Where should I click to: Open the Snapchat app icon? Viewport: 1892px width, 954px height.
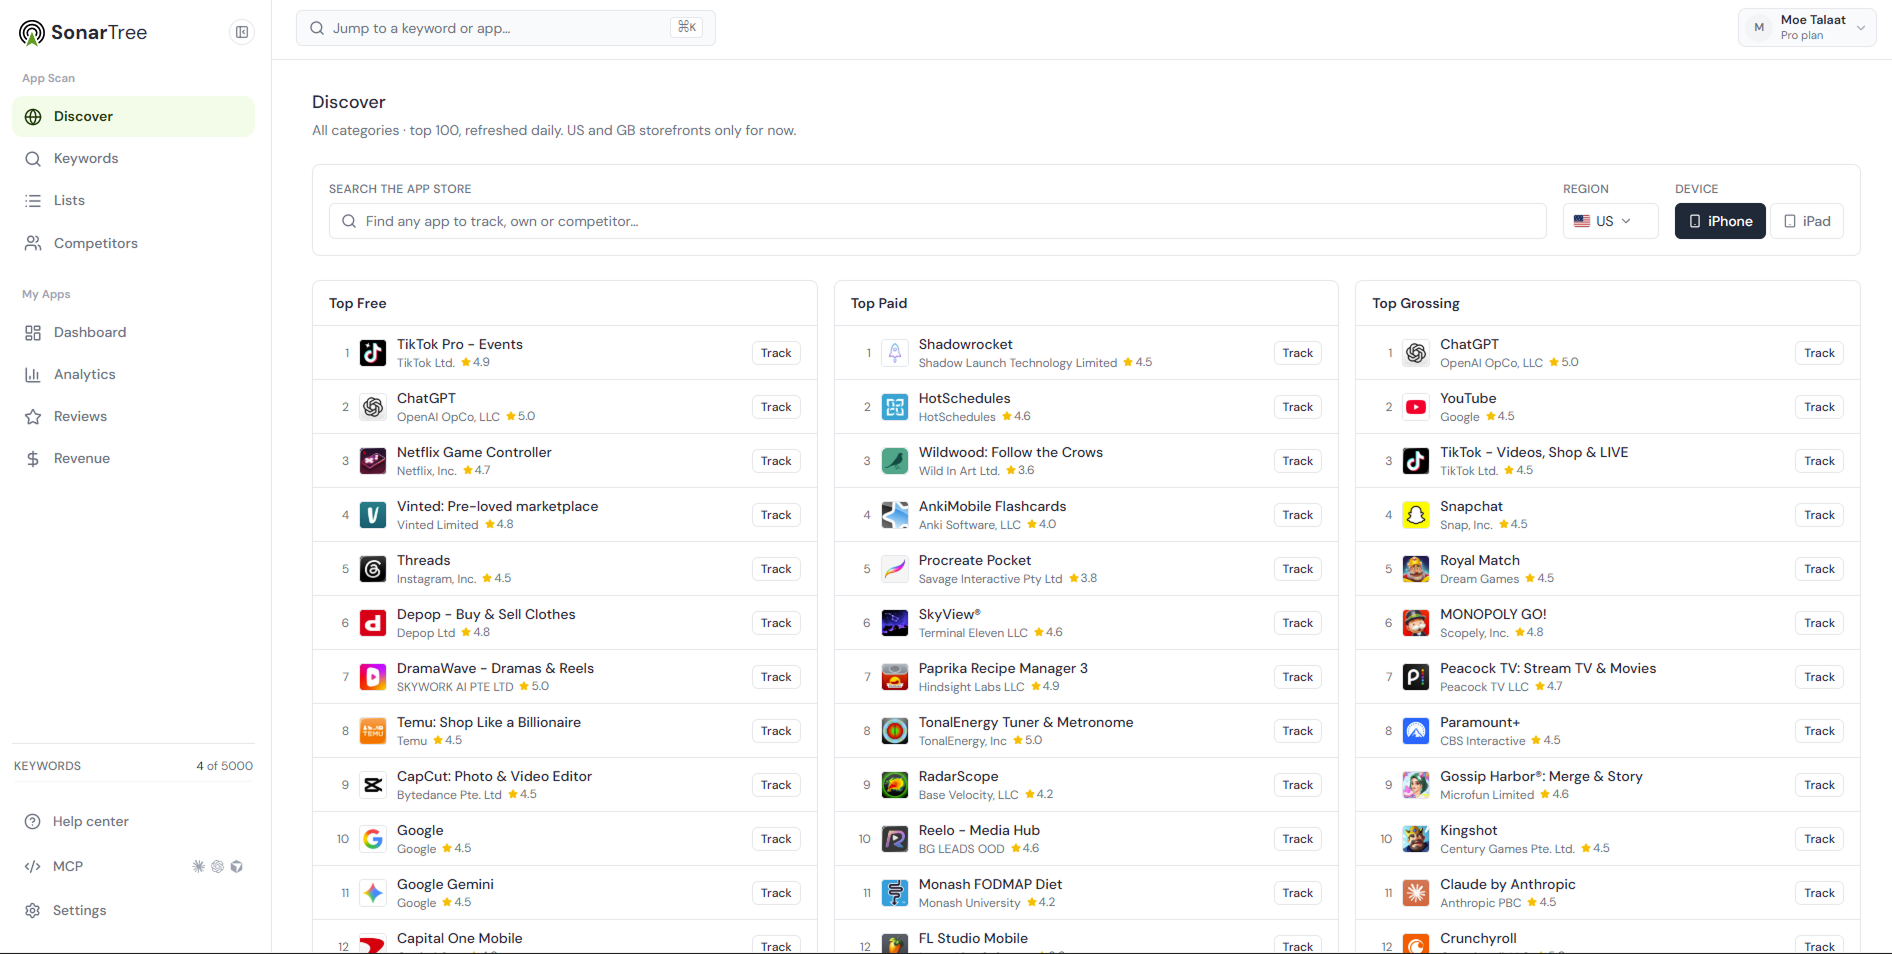1416,514
